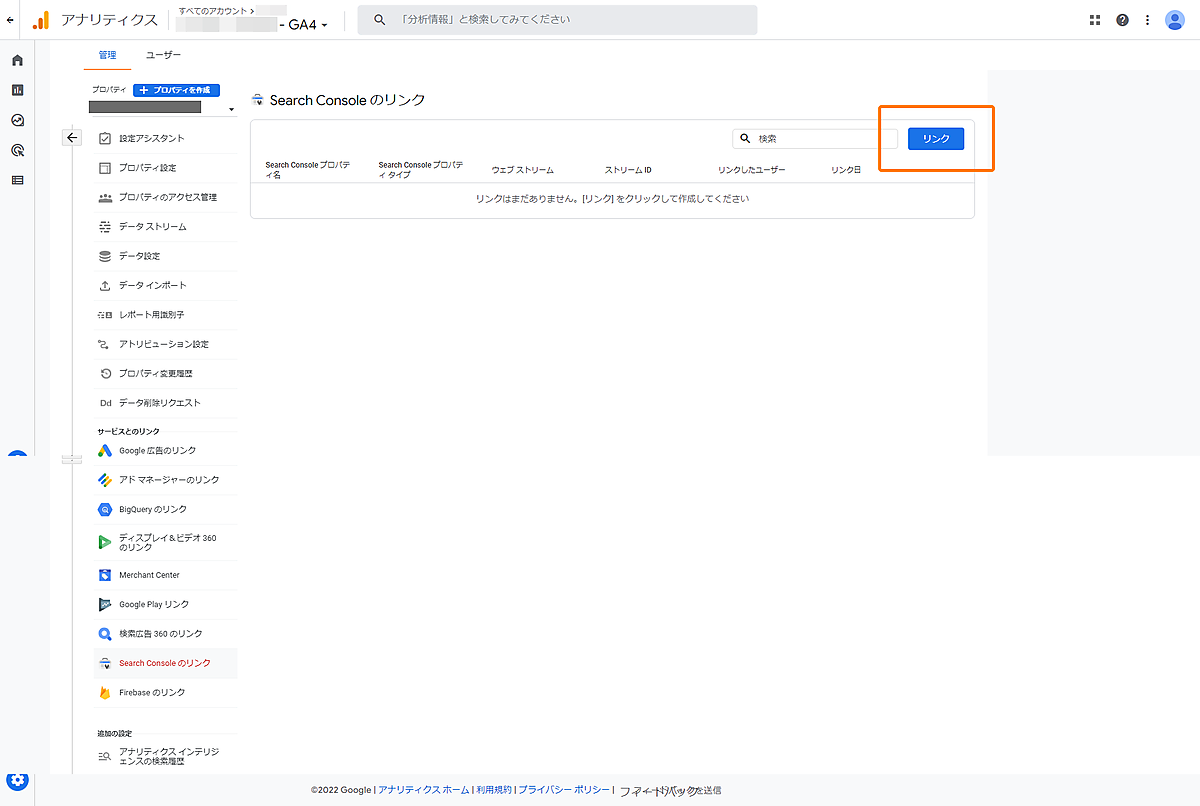Click the 検索 field in links table
Viewport: 1200px width, 806px height.
tap(820, 139)
